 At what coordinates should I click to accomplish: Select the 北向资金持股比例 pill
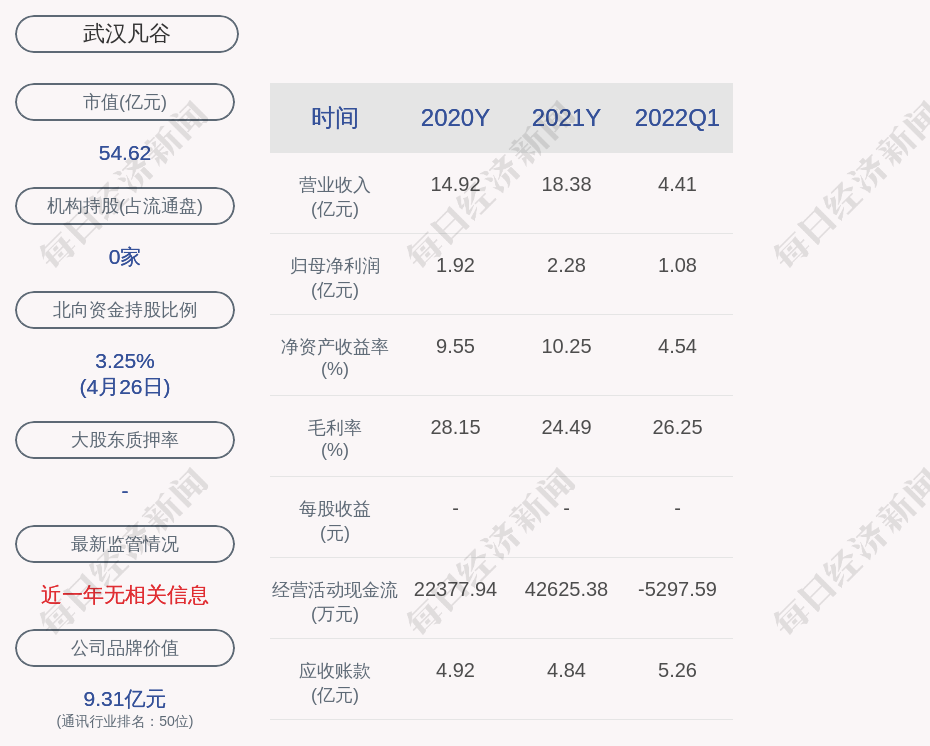pos(125,310)
